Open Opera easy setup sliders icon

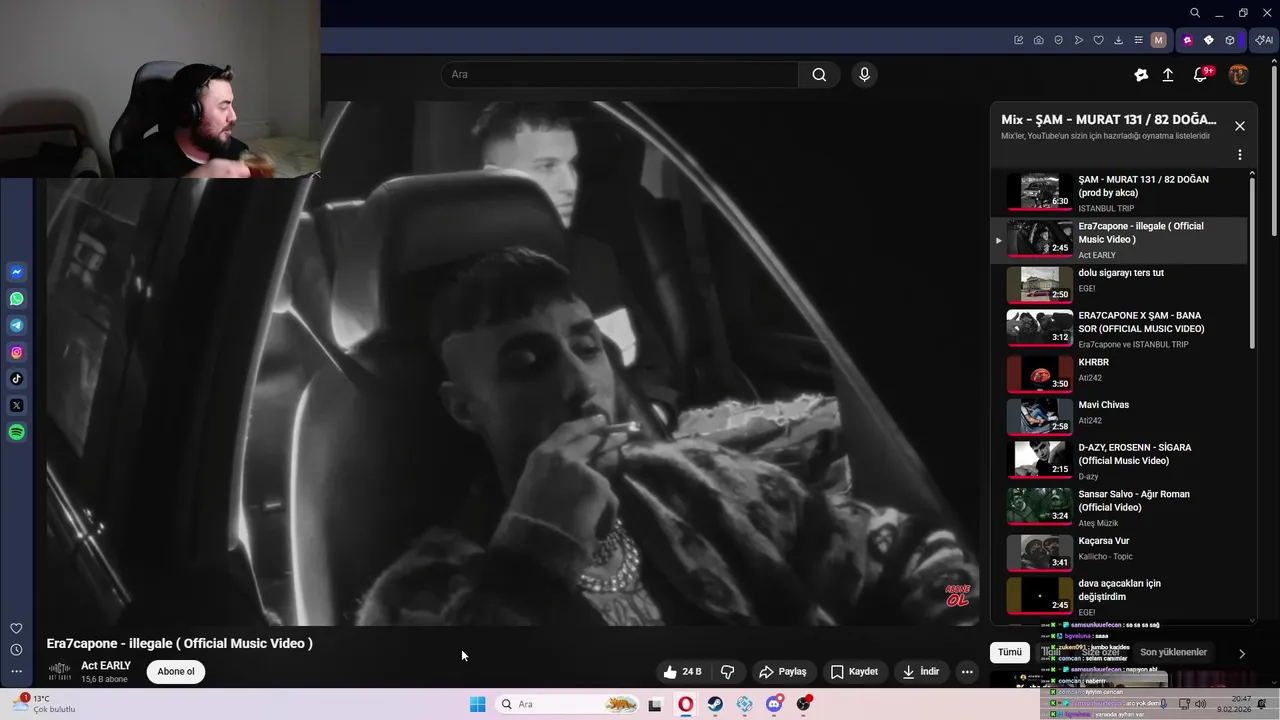pyautogui.click(x=1138, y=40)
